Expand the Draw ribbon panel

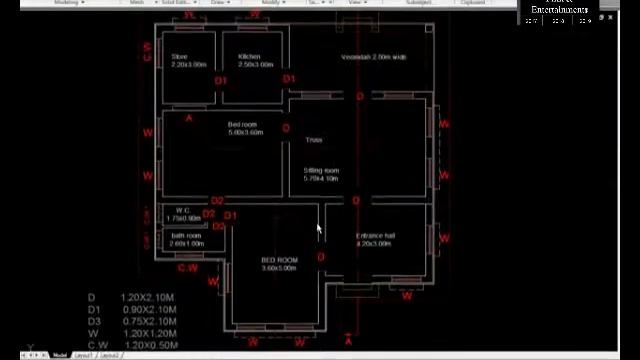(220, 2)
